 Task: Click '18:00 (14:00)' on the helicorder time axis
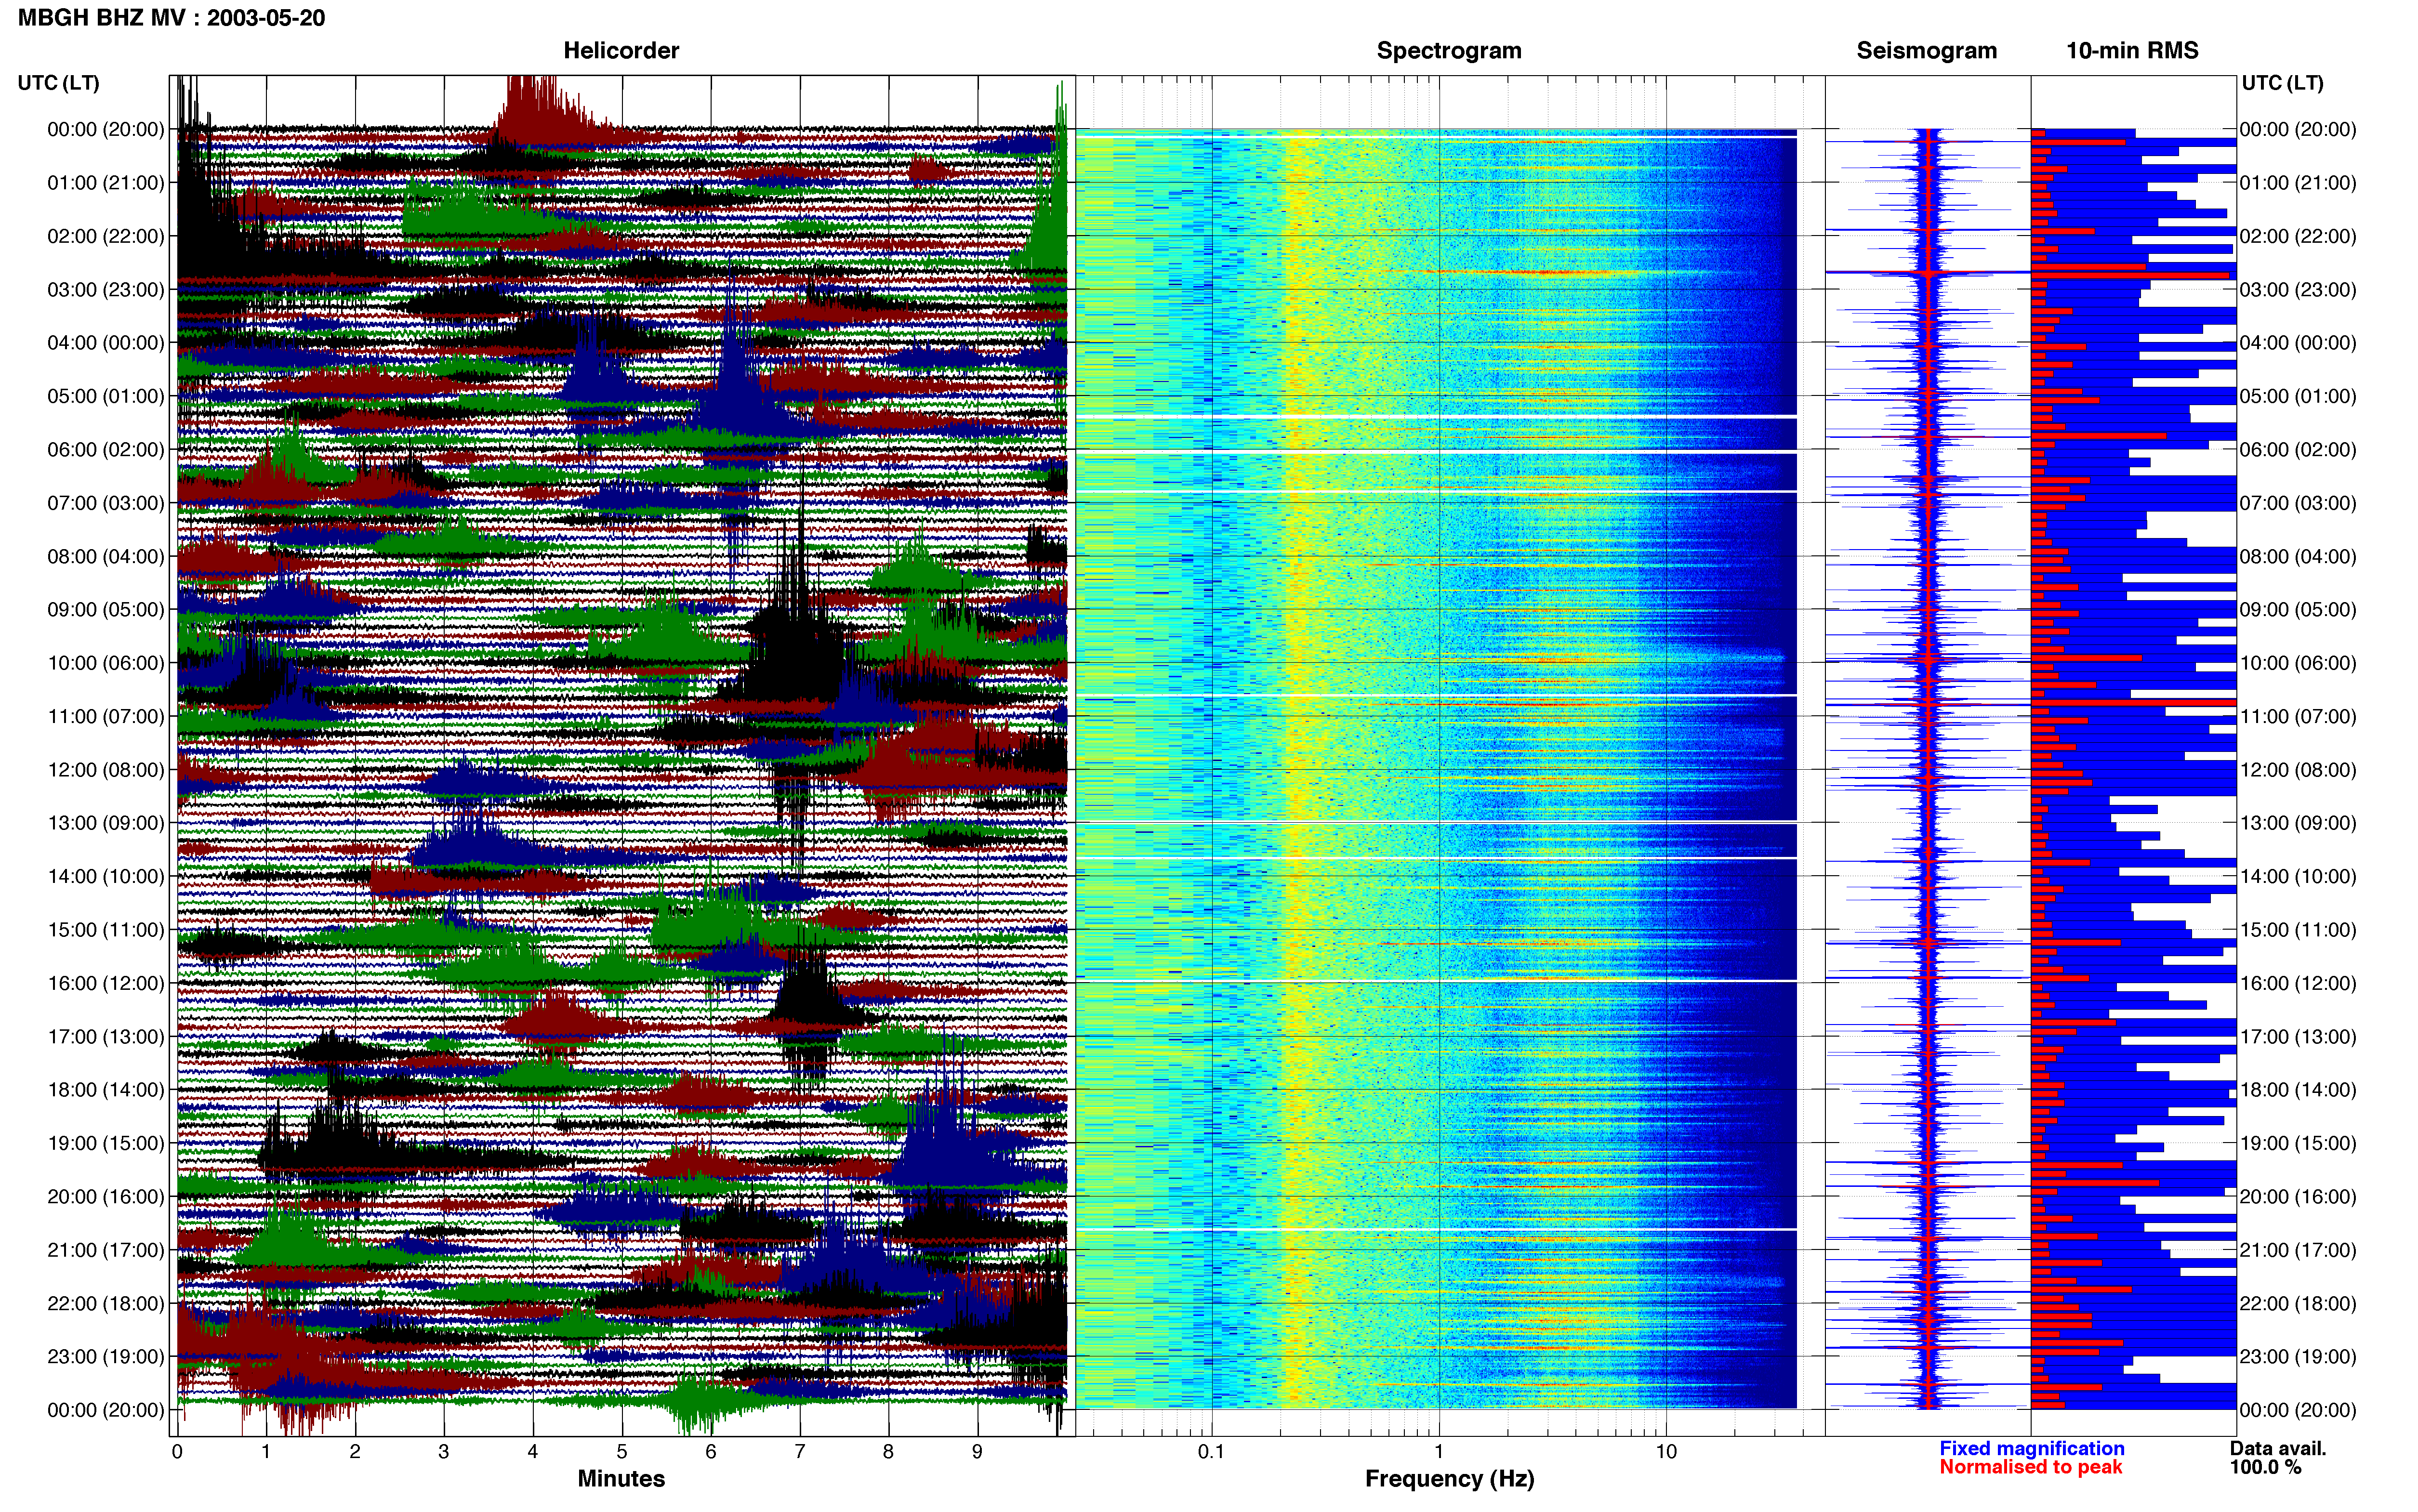click(x=106, y=1090)
